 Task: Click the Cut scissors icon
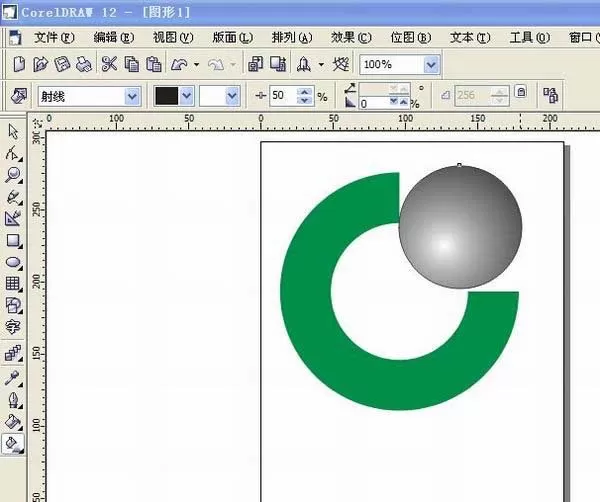[x=109, y=64]
